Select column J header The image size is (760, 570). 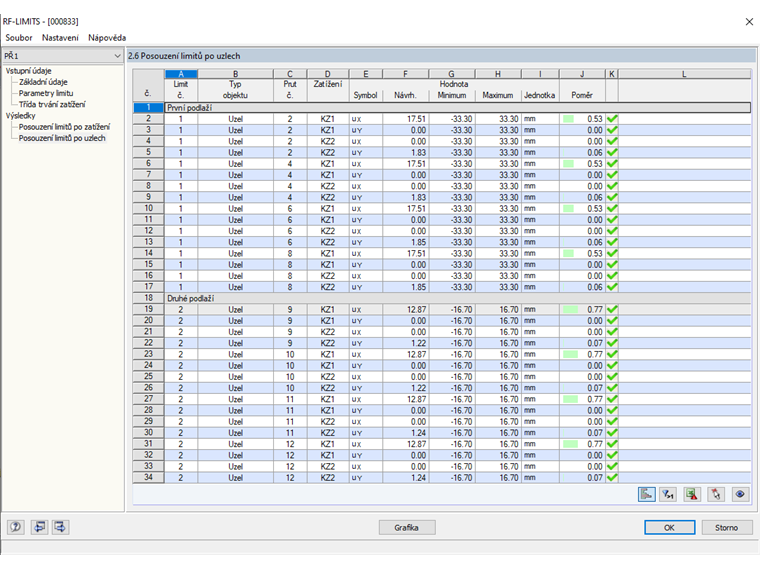click(582, 74)
